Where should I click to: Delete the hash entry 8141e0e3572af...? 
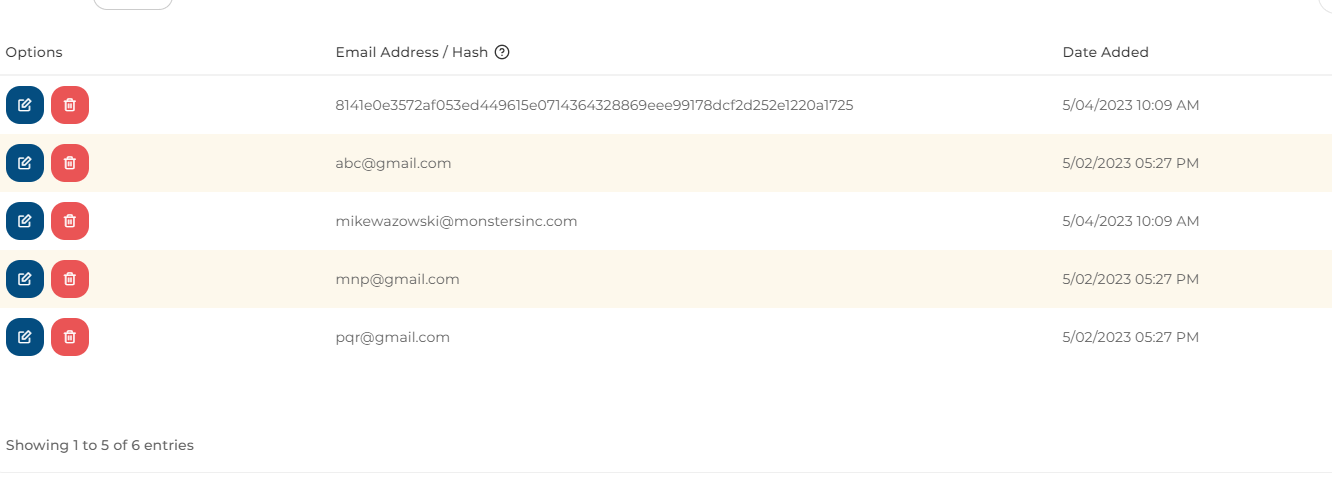(x=70, y=105)
